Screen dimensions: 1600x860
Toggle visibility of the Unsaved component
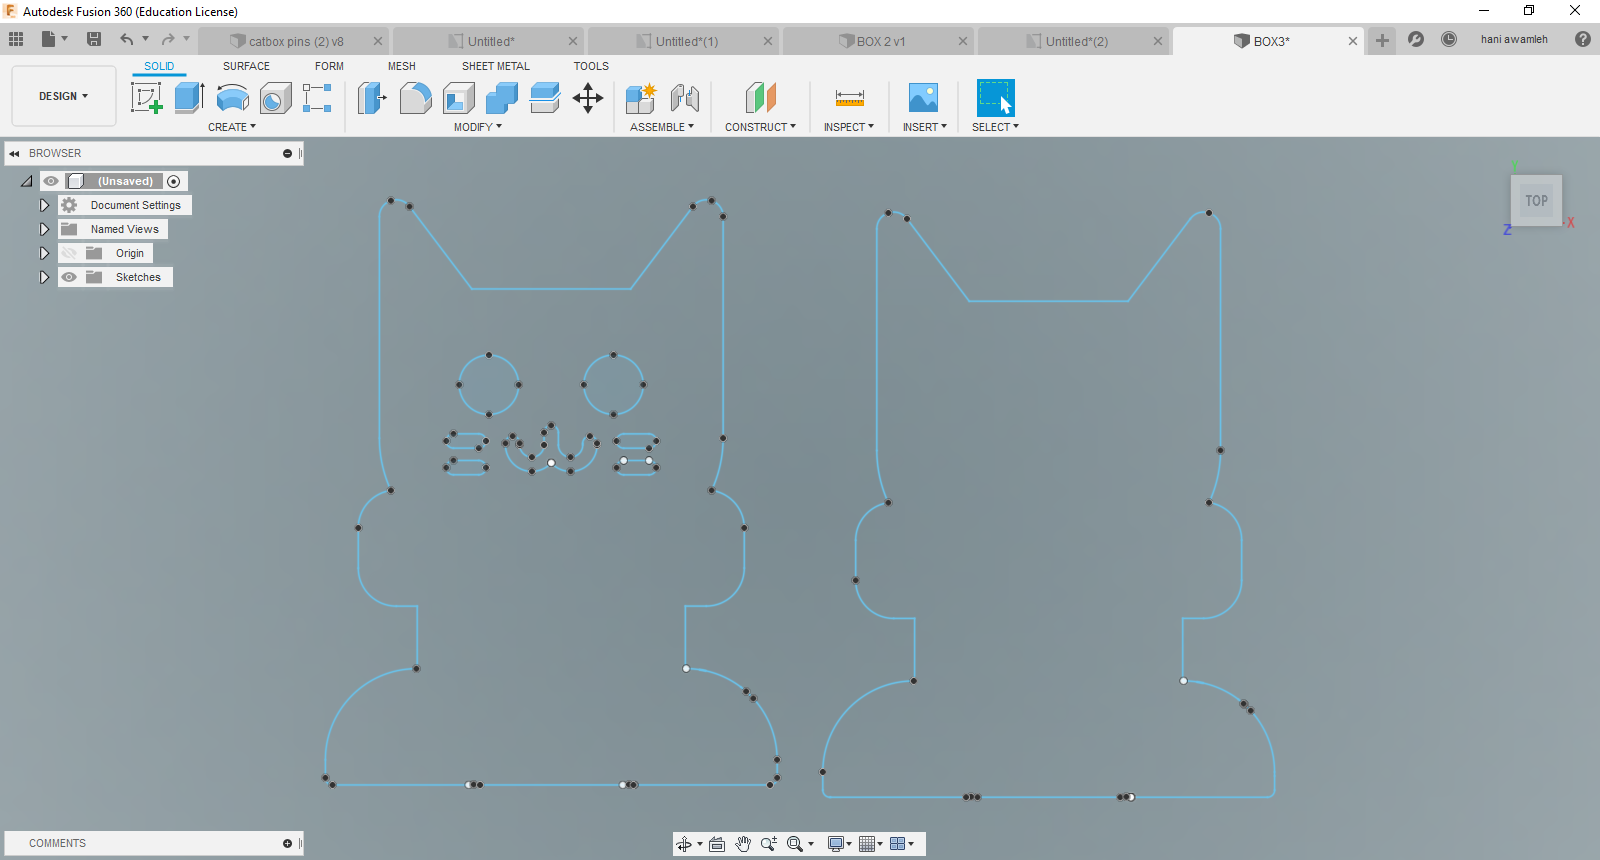(x=51, y=181)
